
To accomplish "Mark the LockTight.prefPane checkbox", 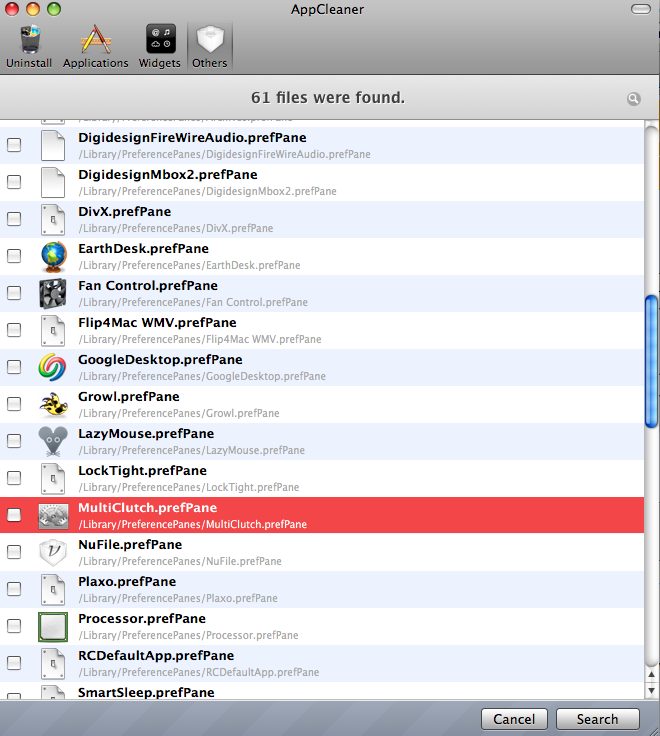I will coord(14,478).
